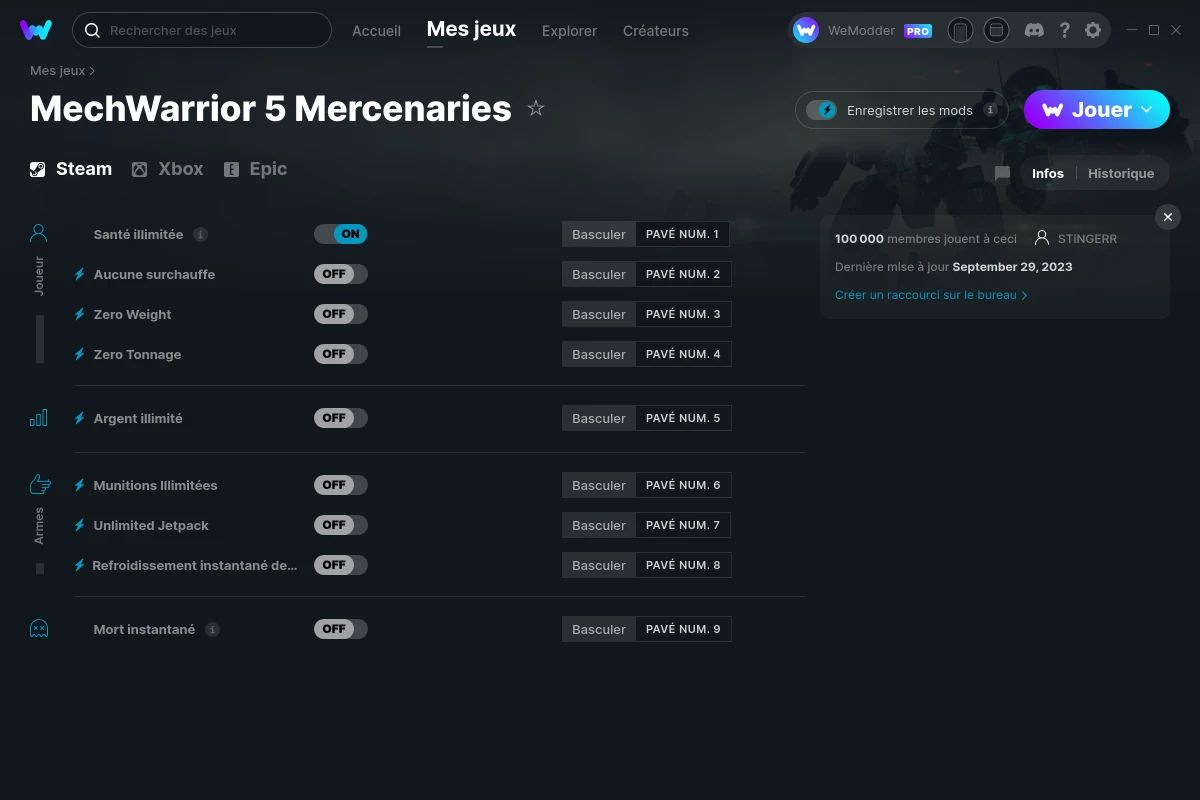Image resolution: width=1200 pixels, height=800 pixels.
Task: Open Mes jeux tab
Action: click(x=471, y=30)
